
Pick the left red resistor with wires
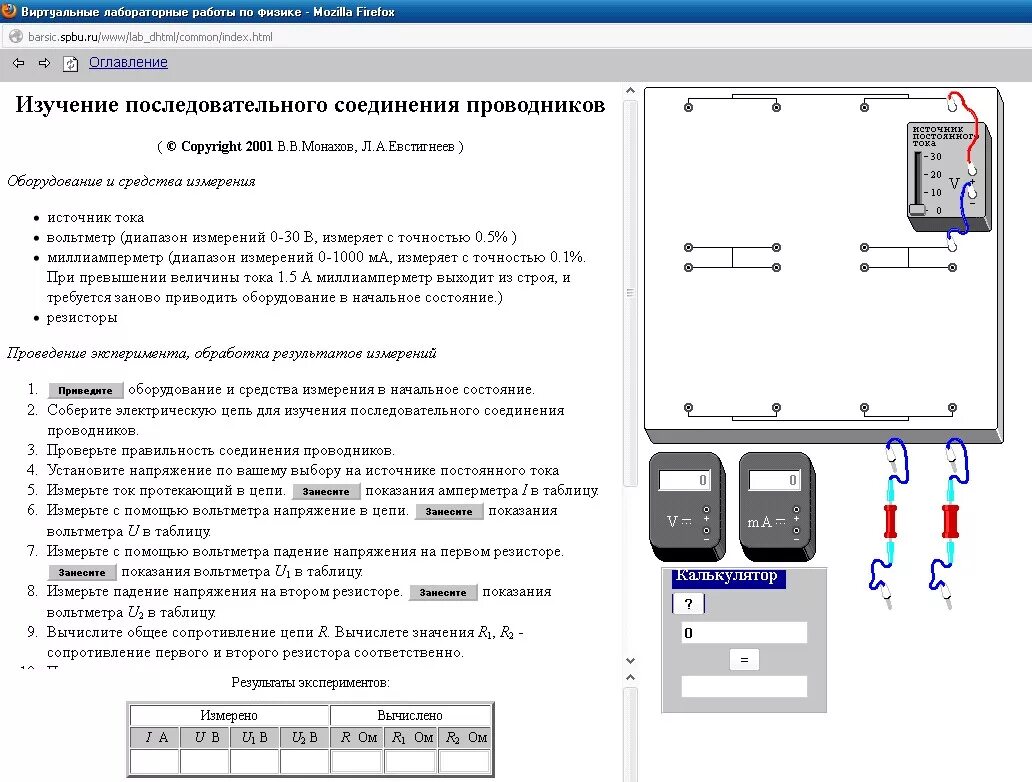point(890,522)
